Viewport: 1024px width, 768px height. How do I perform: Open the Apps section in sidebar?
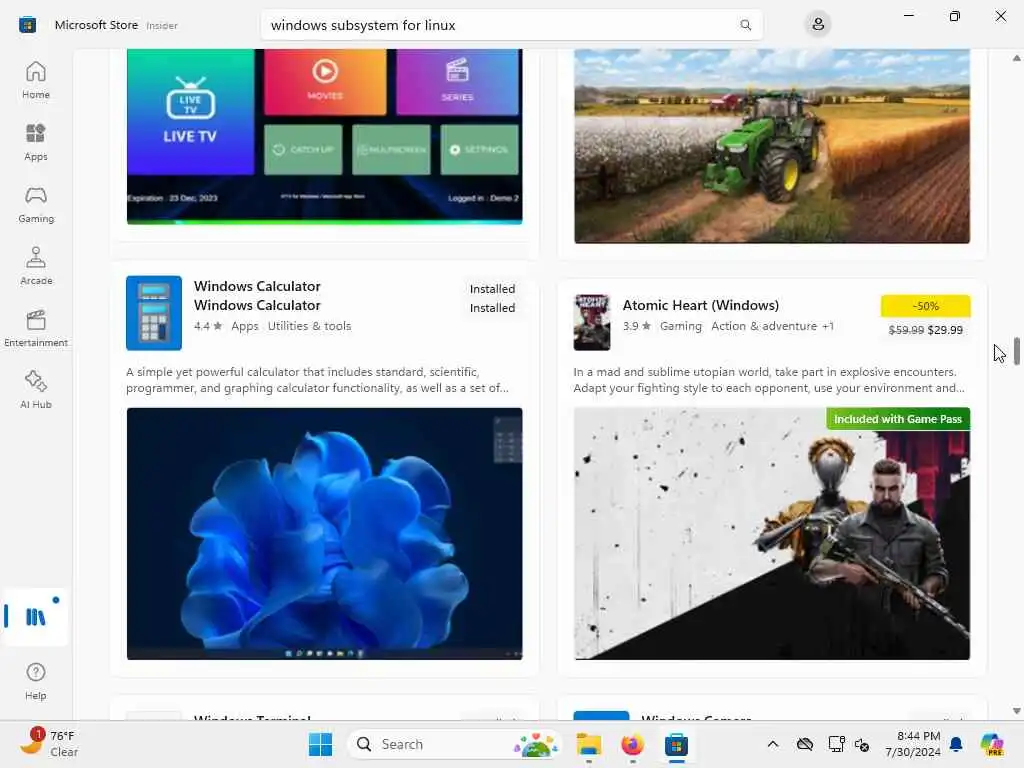click(35, 142)
